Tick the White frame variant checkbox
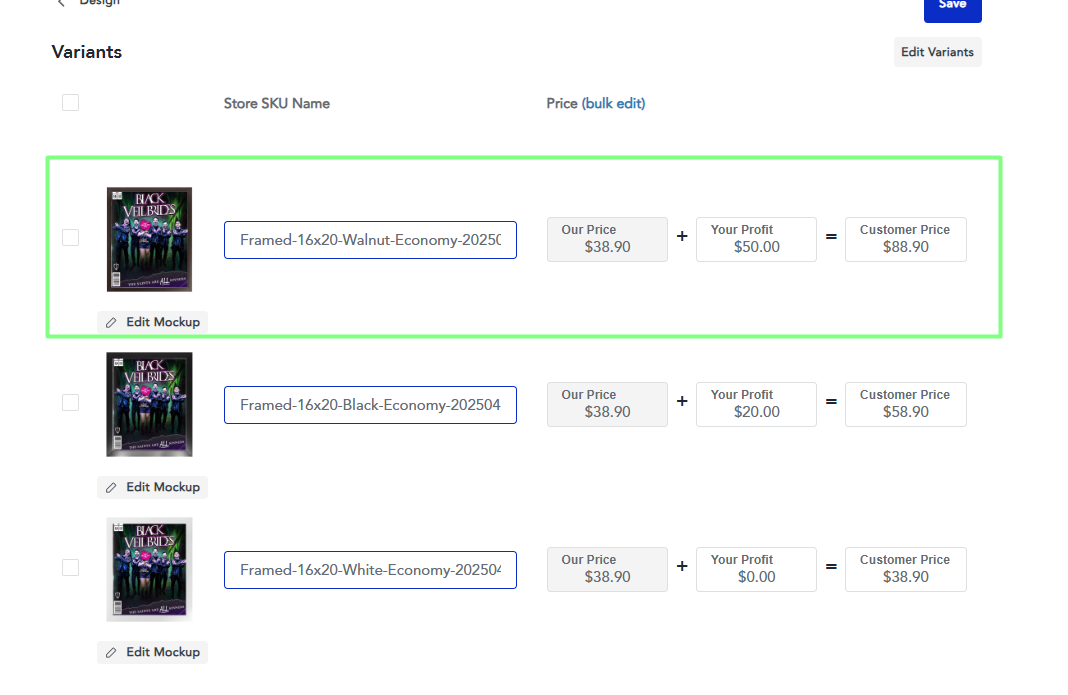Screen dimensions: 1068x695 pyautogui.click(x=70, y=567)
